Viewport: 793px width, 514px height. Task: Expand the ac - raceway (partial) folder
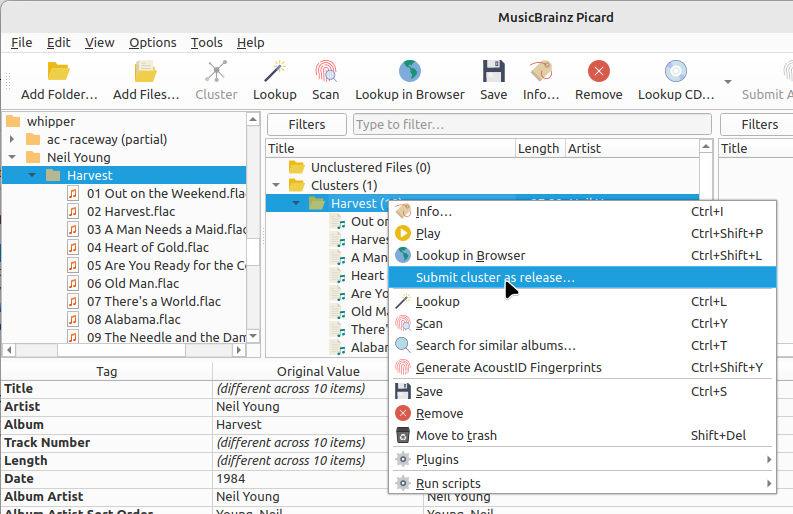(12, 139)
